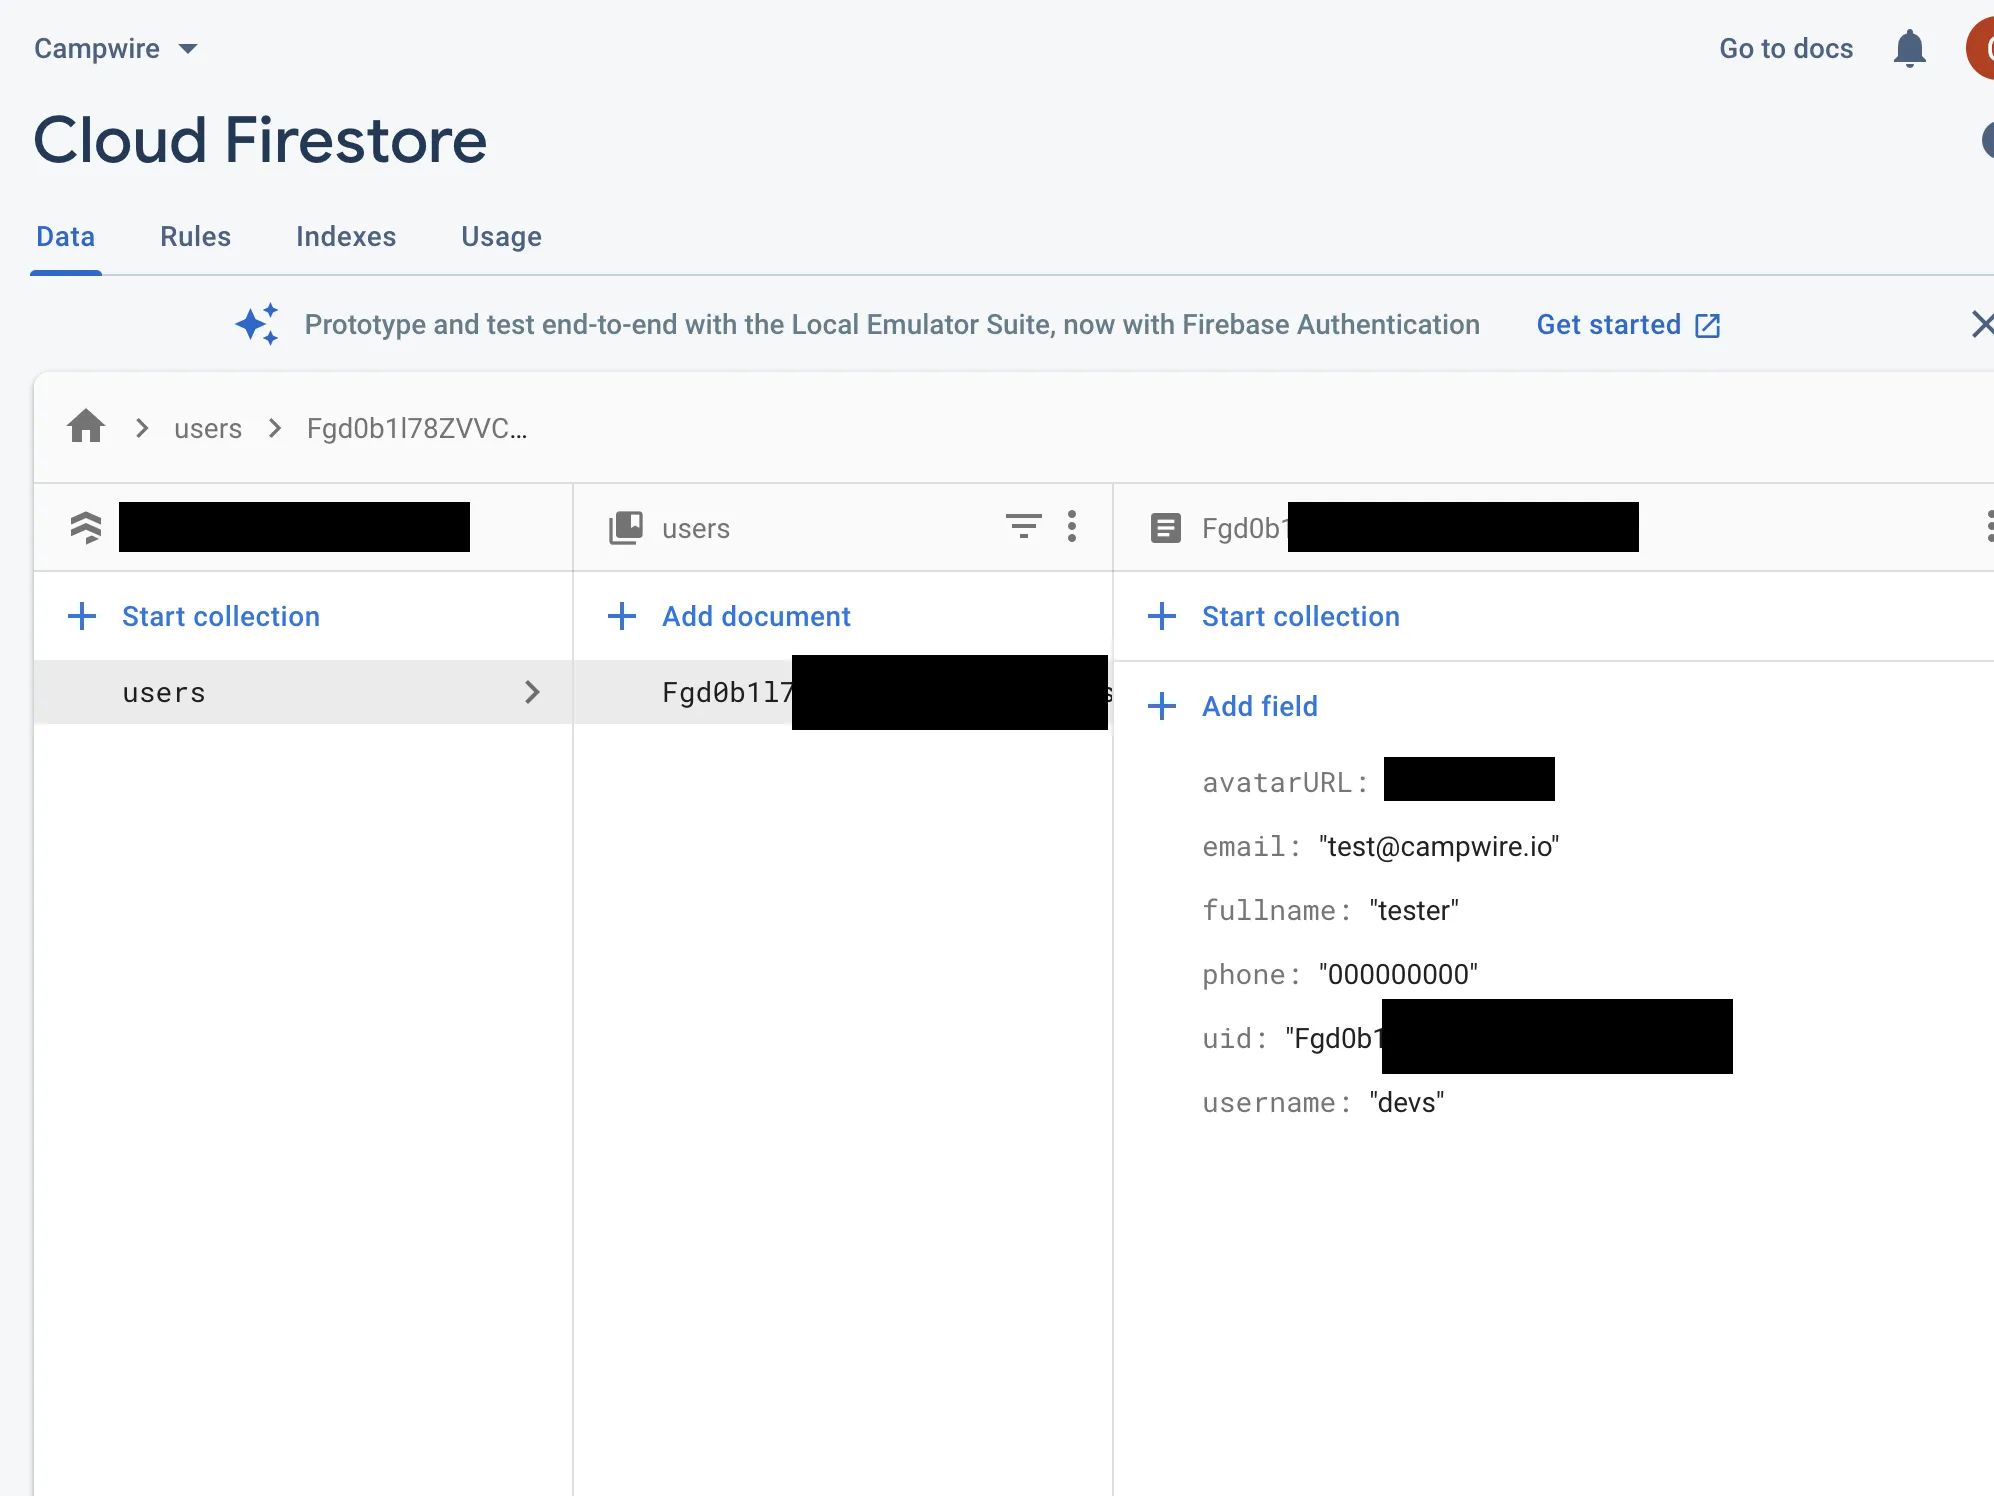The image size is (1994, 1496).
Task: Expand the users collection chevron
Action: (x=532, y=692)
